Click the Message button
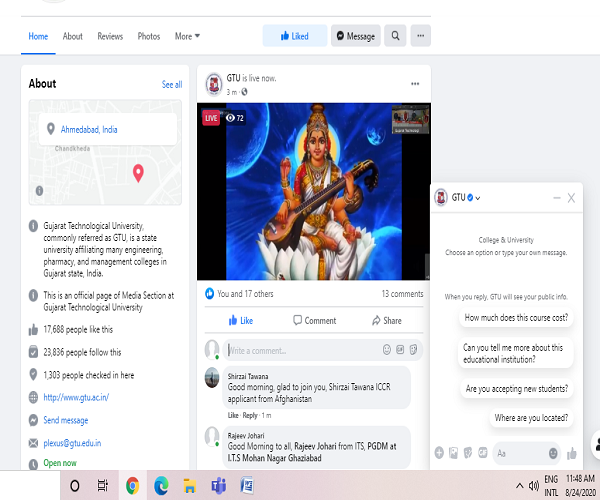The width and height of the screenshot is (600, 500). (356, 36)
